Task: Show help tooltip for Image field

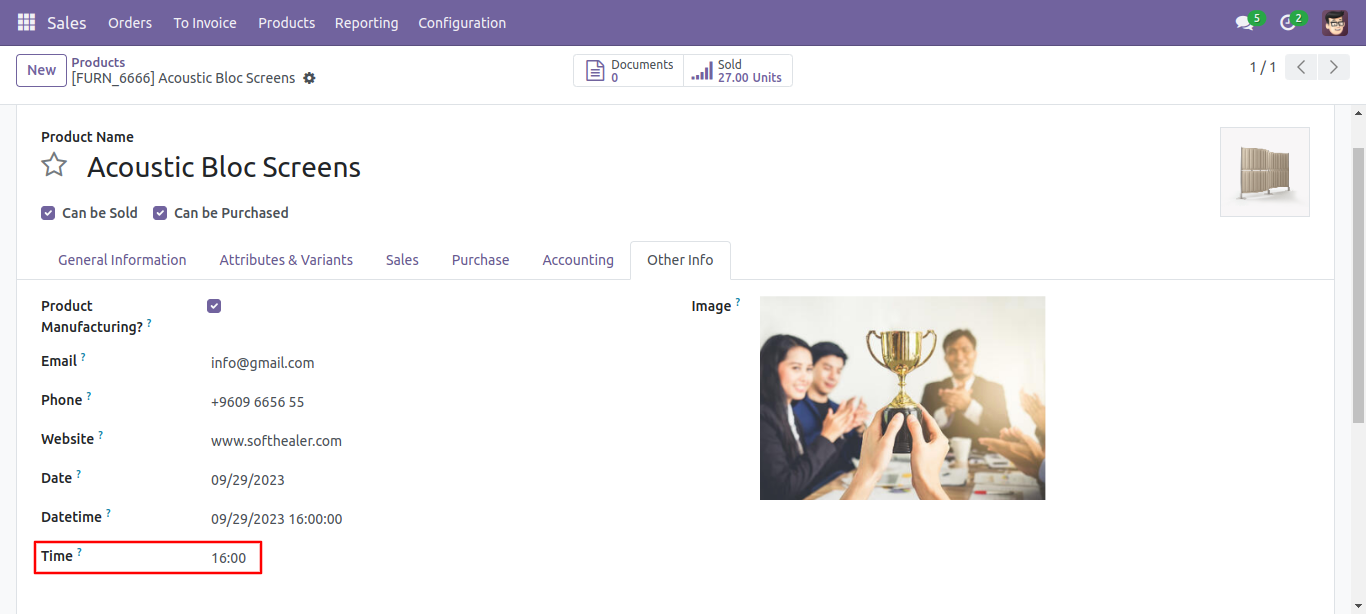Action: (x=738, y=301)
